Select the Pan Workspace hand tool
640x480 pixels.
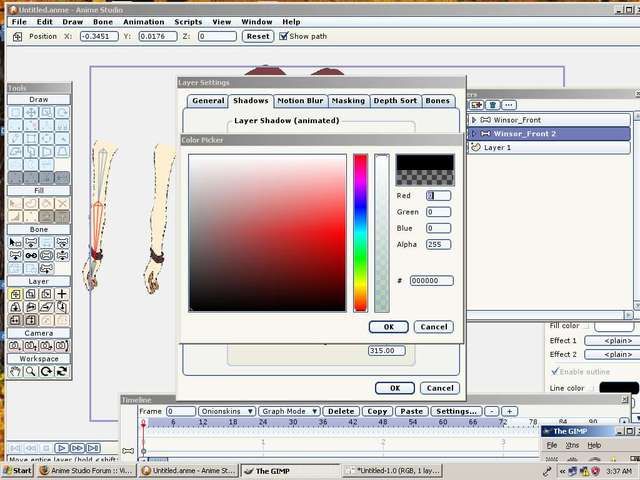16,371
